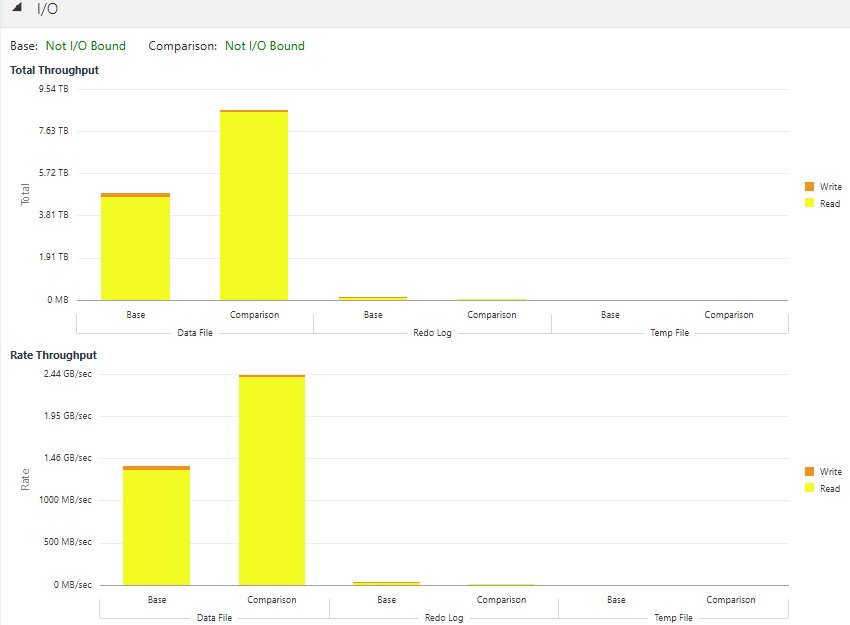This screenshot has width=850, height=625.
Task: Select Comparison Data File bar in Total Throughput
Action: (254, 205)
